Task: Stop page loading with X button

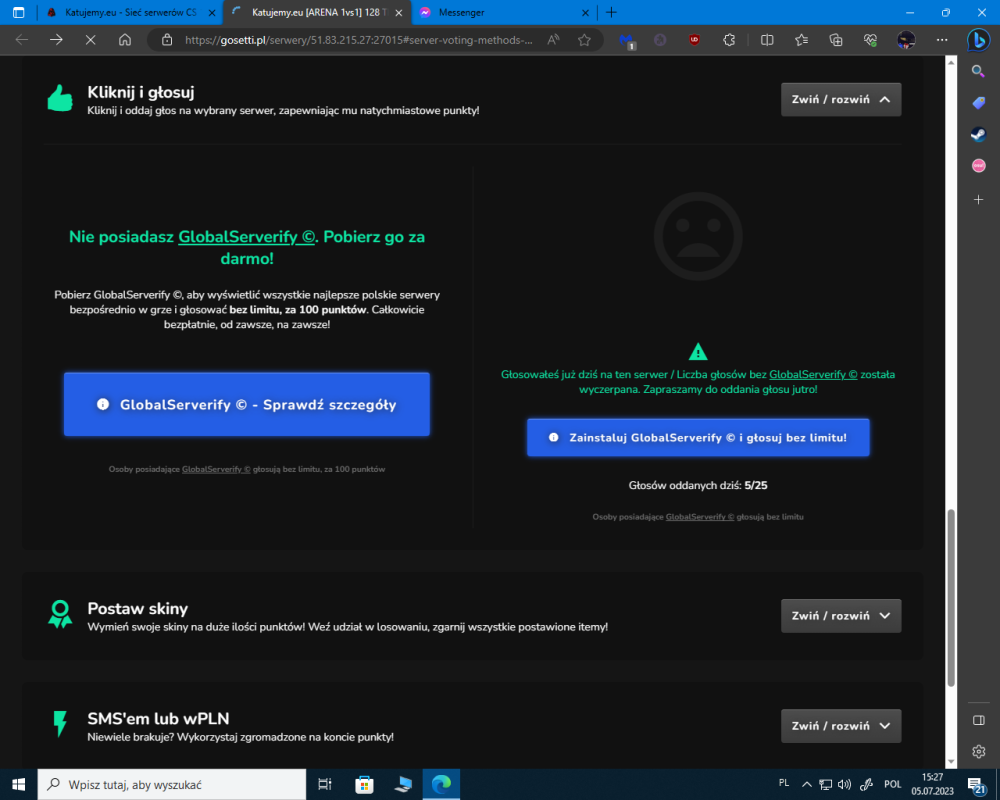Action: [91, 40]
